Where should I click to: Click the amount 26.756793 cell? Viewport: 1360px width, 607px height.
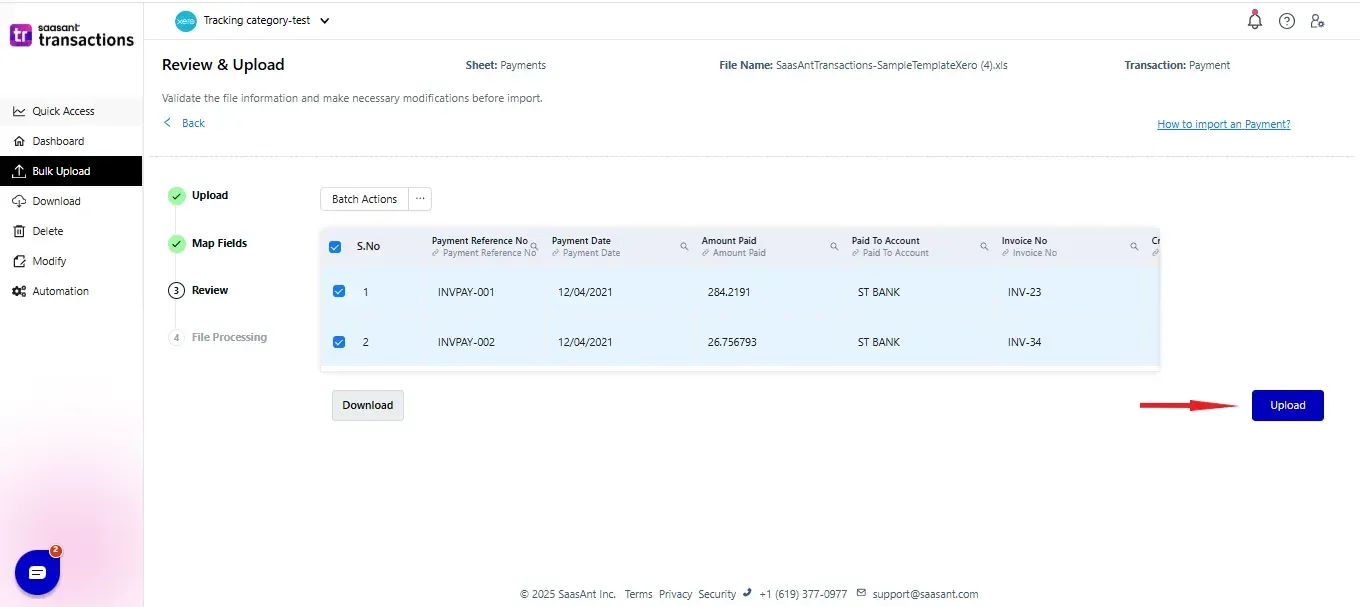click(x=732, y=342)
